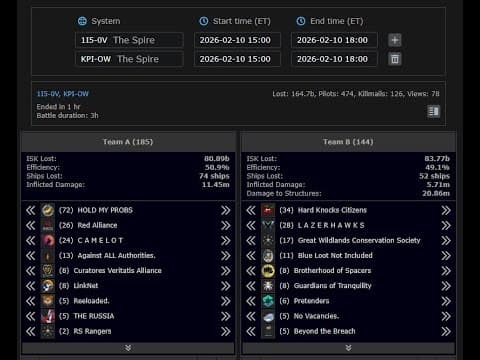Move LinkNet with left arrows

click(31, 286)
